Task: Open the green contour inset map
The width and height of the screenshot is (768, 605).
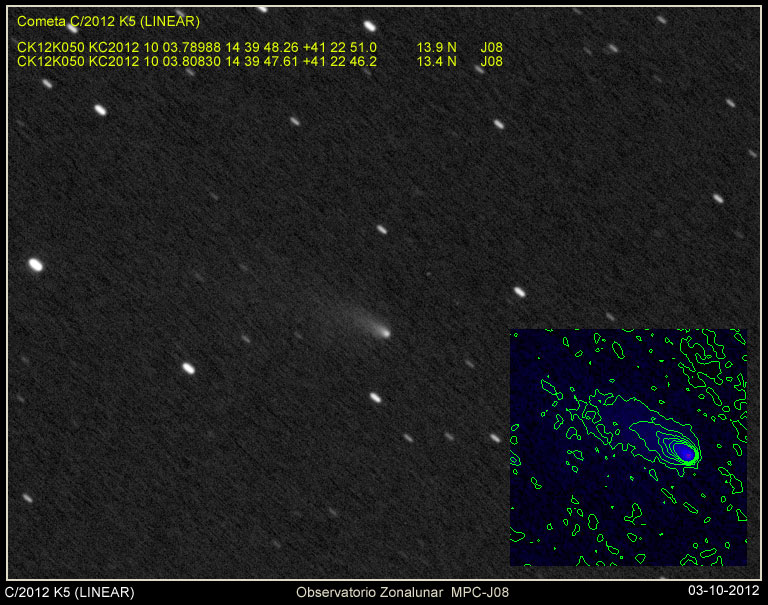Action: pos(628,447)
